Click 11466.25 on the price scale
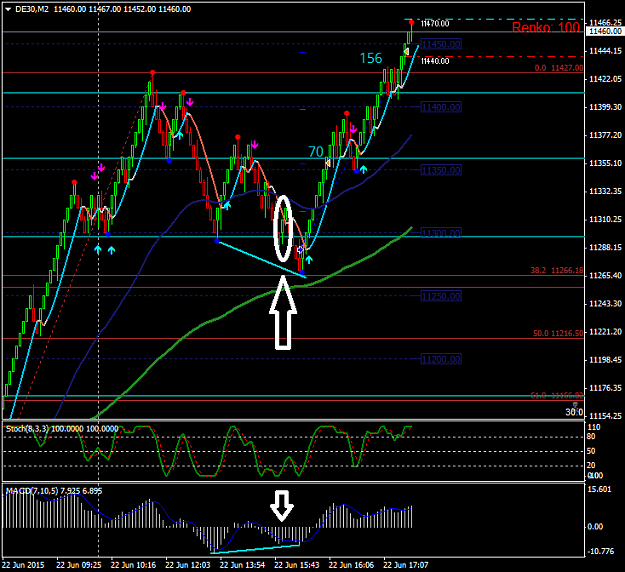Screen dimensions: 625x572 605,23
